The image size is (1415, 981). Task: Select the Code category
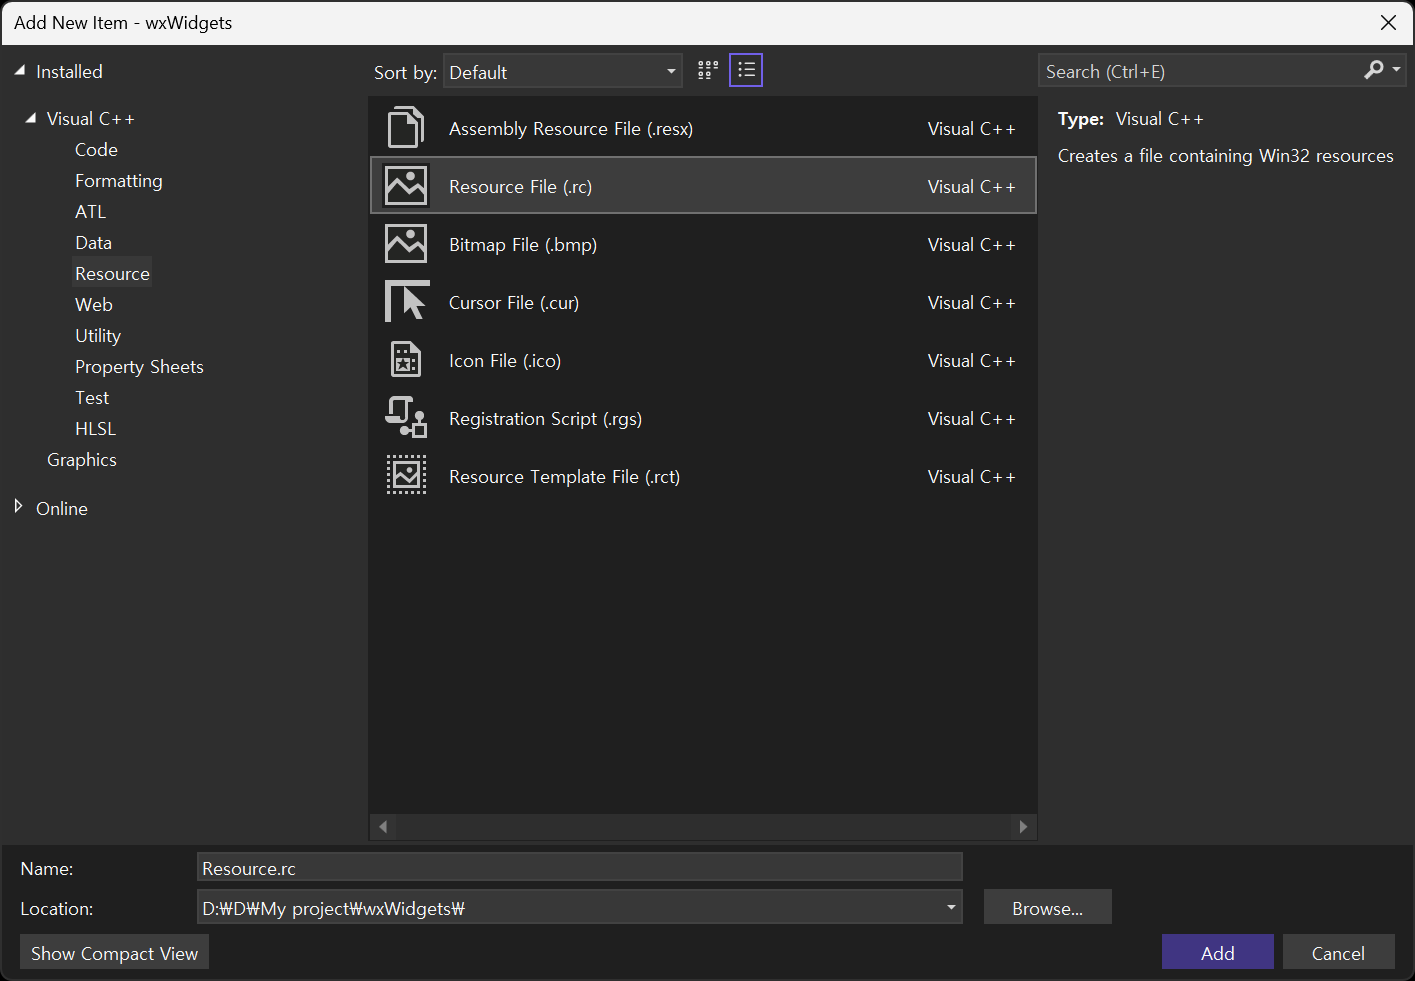(x=96, y=150)
